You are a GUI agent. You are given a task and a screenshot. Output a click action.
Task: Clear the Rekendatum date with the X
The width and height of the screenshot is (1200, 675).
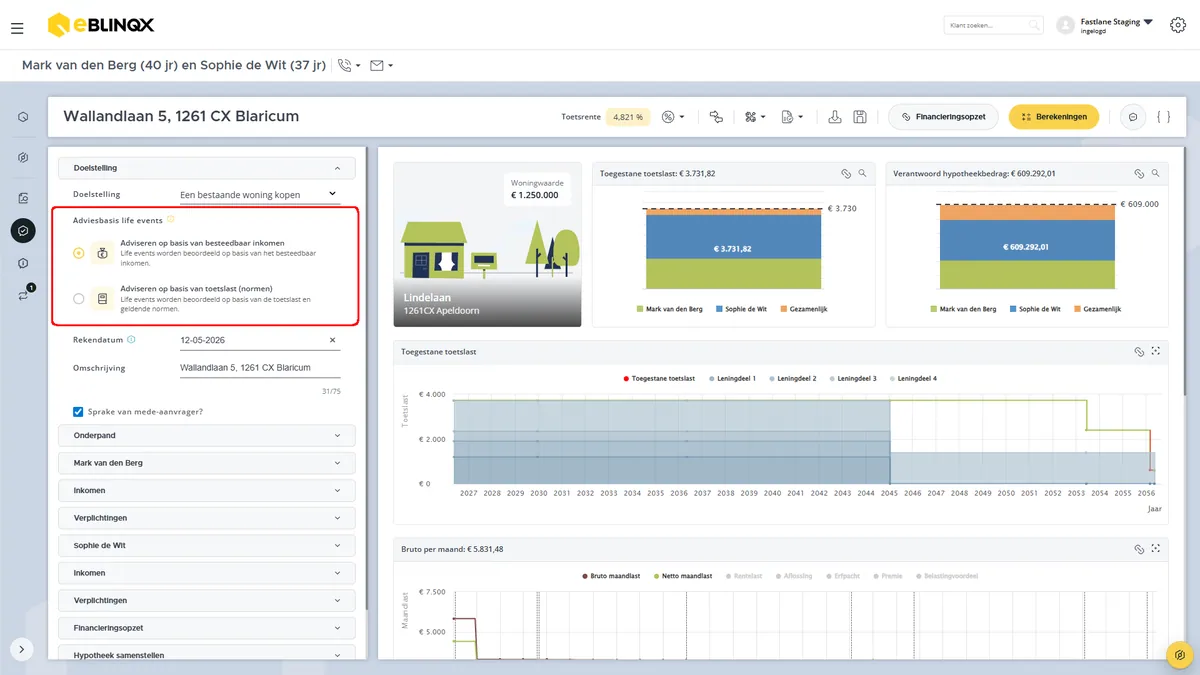333,340
